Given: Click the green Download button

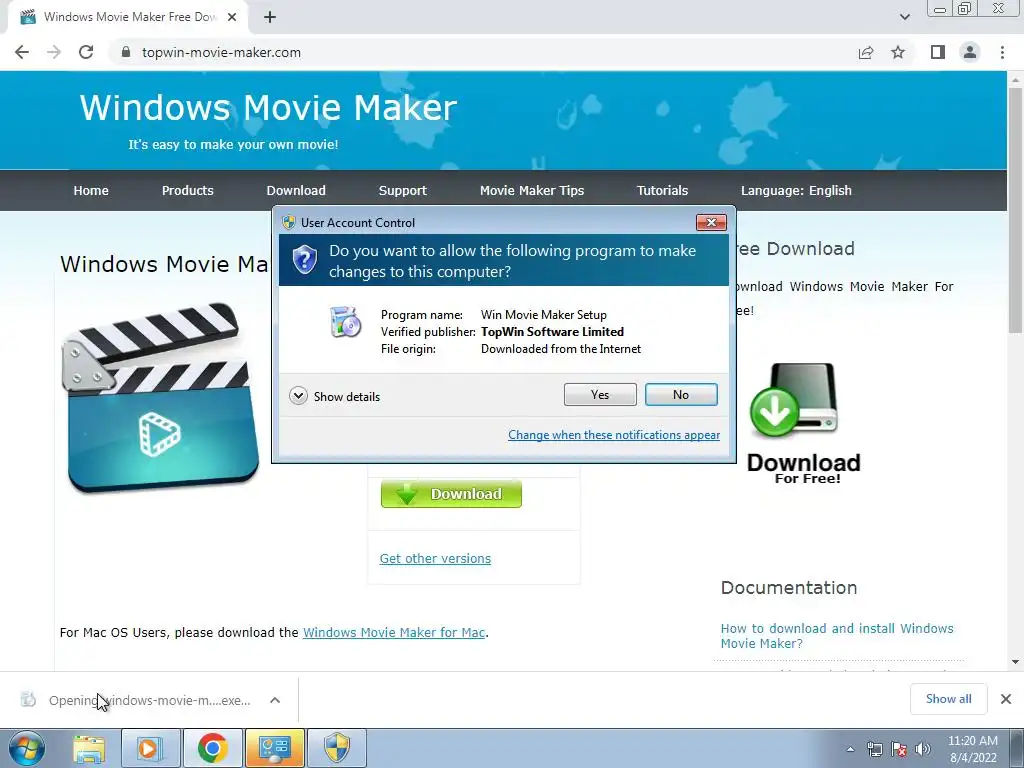Looking at the screenshot, I should click(x=451, y=494).
